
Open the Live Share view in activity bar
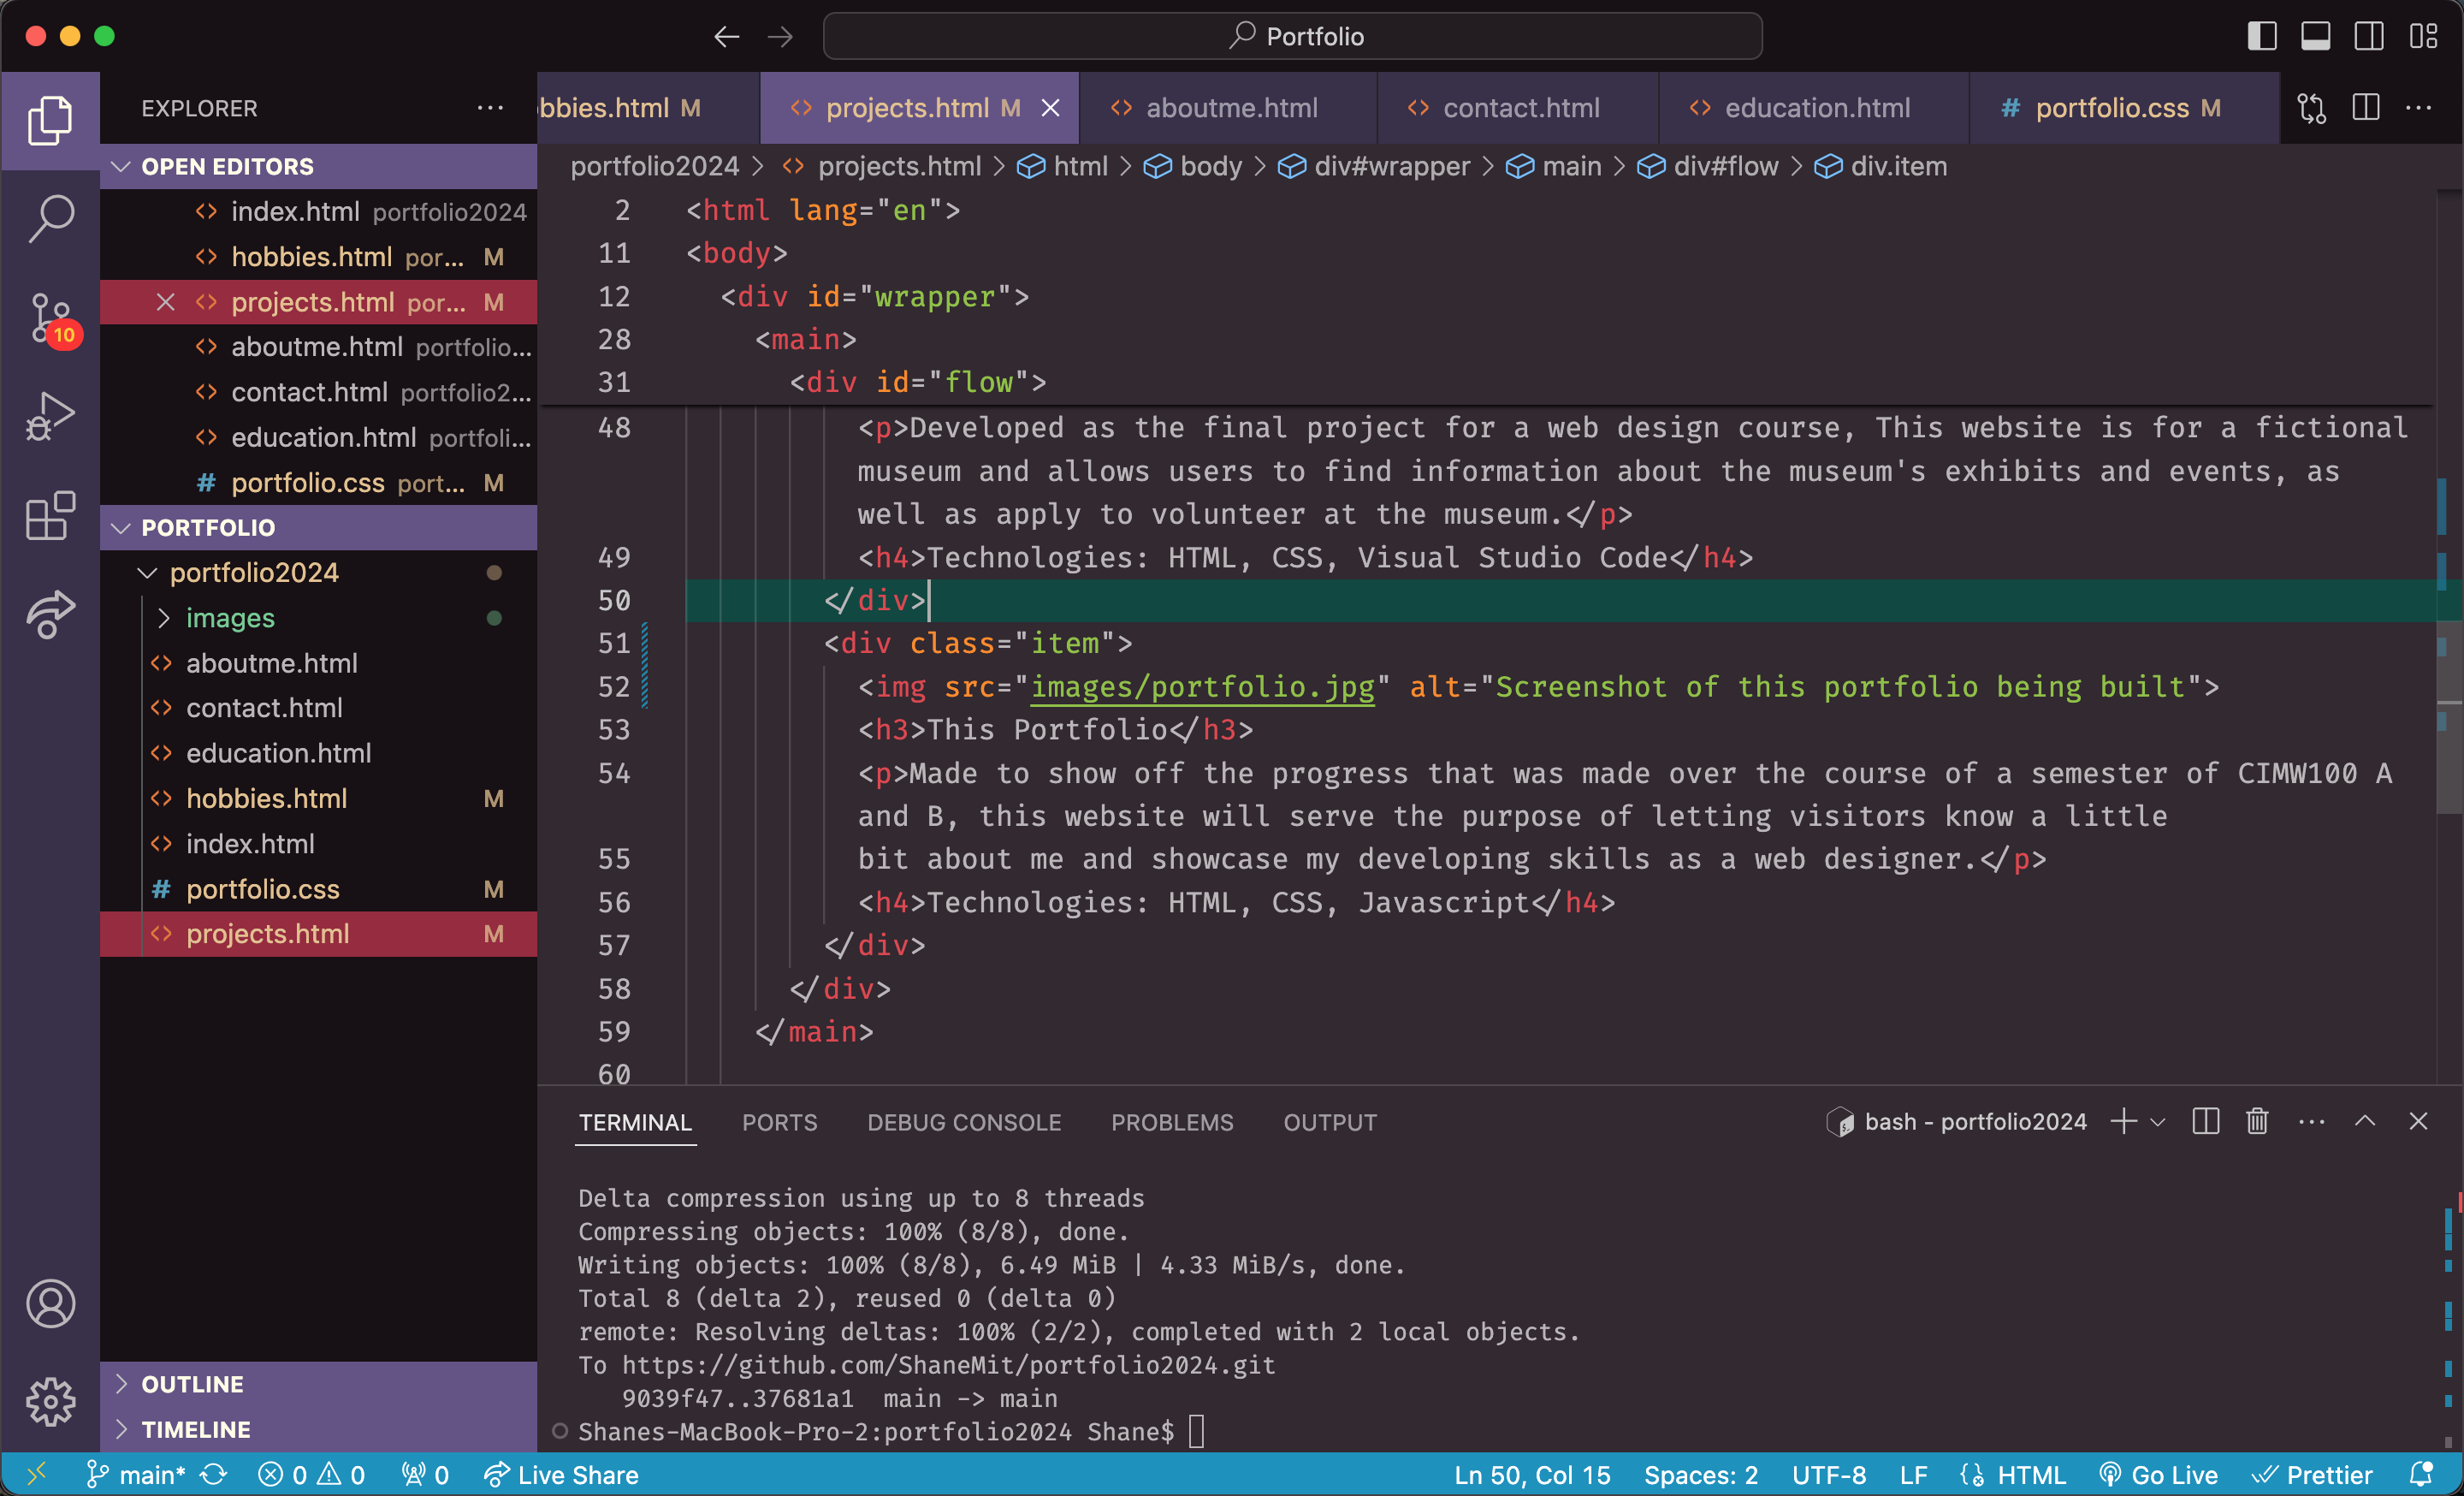50,612
